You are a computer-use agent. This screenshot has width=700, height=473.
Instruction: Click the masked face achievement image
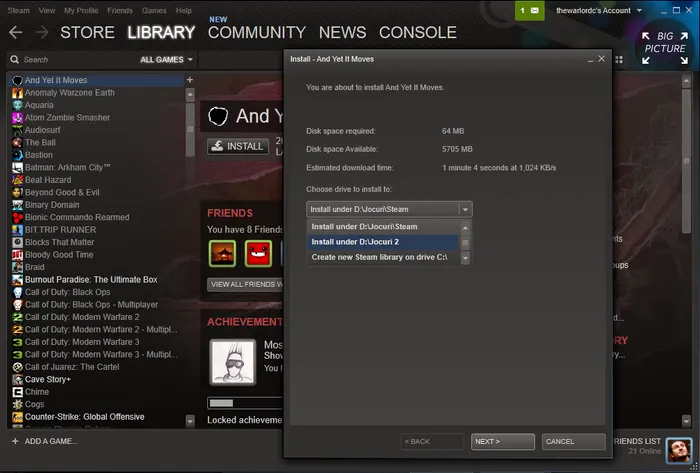coord(233,362)
